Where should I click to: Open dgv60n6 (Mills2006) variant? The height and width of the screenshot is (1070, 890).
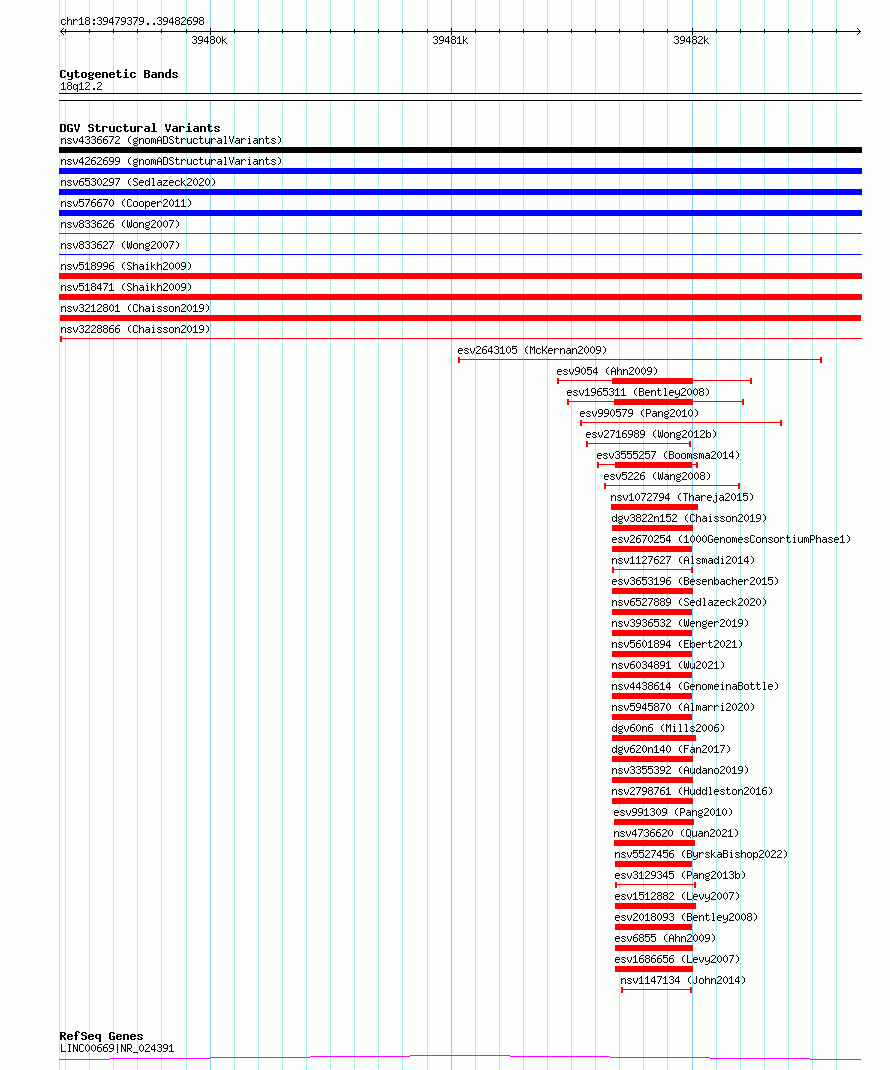tap(668, 729)
